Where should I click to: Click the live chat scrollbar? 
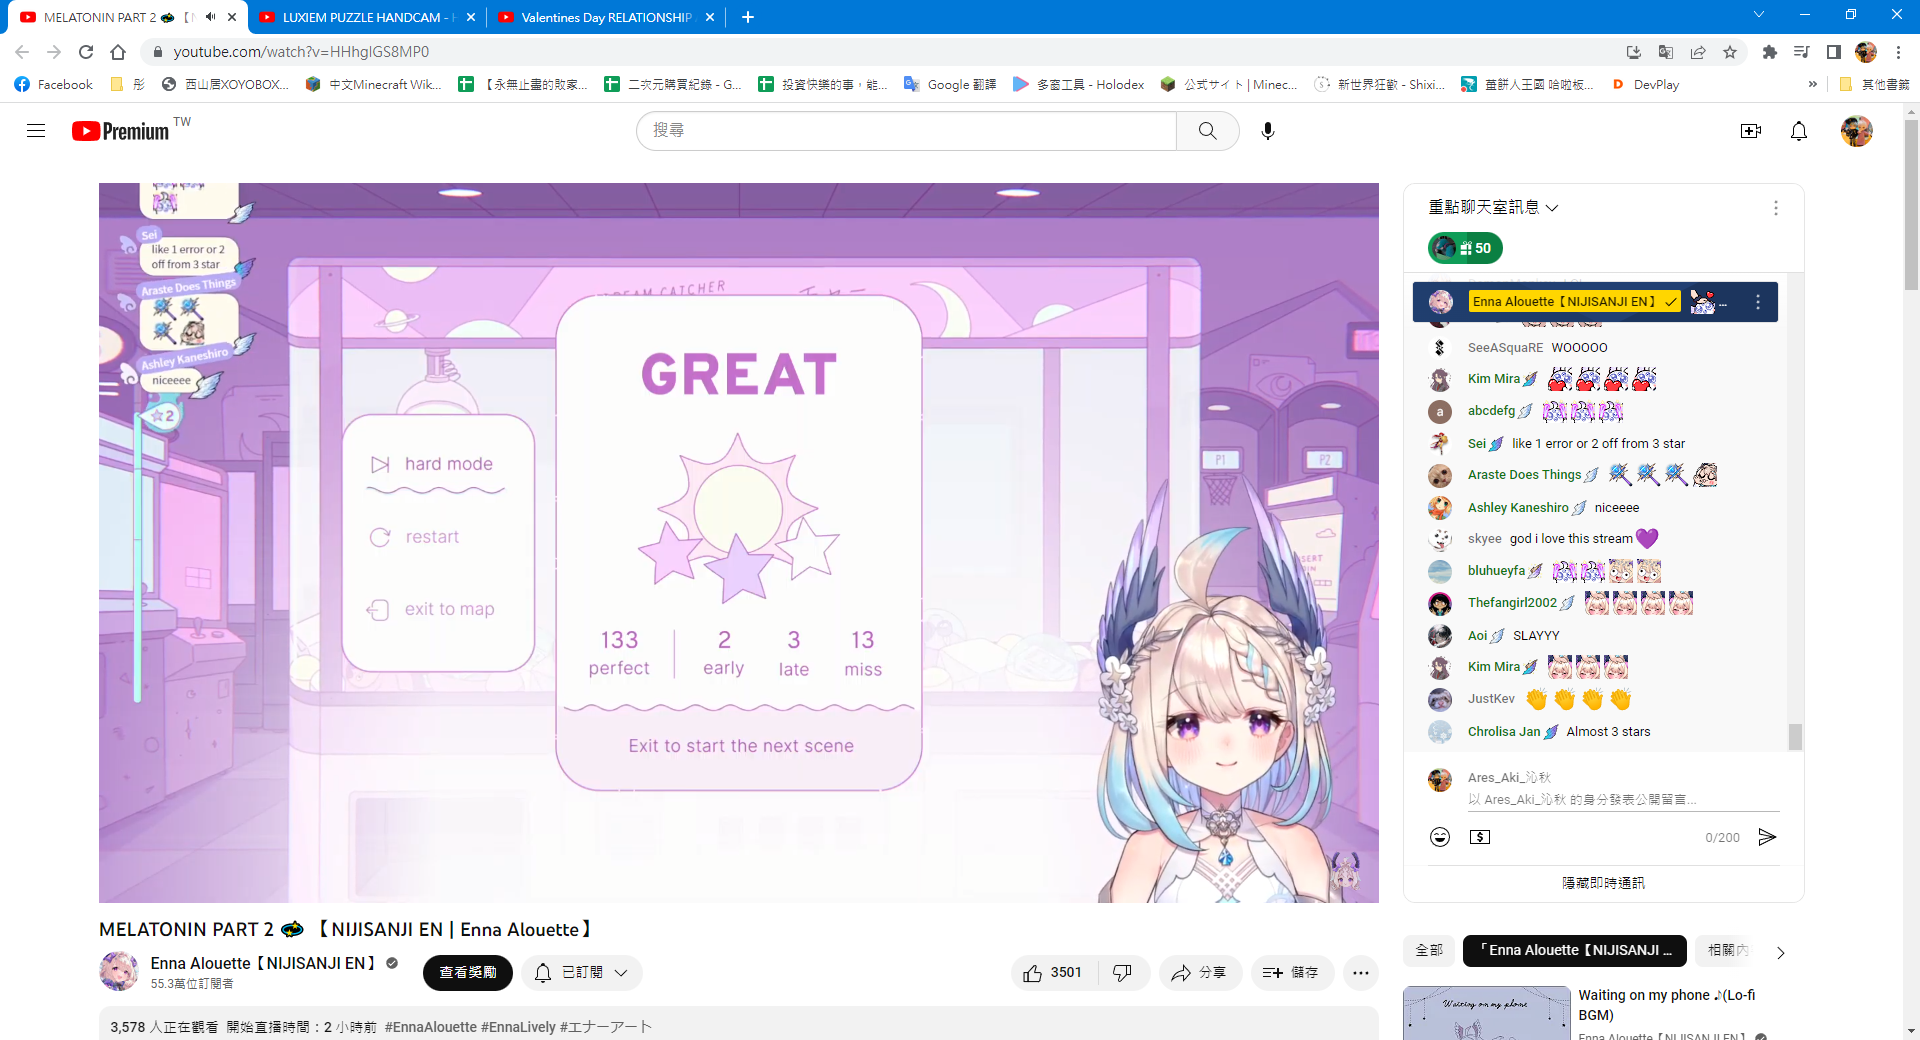coord(1795,736)
